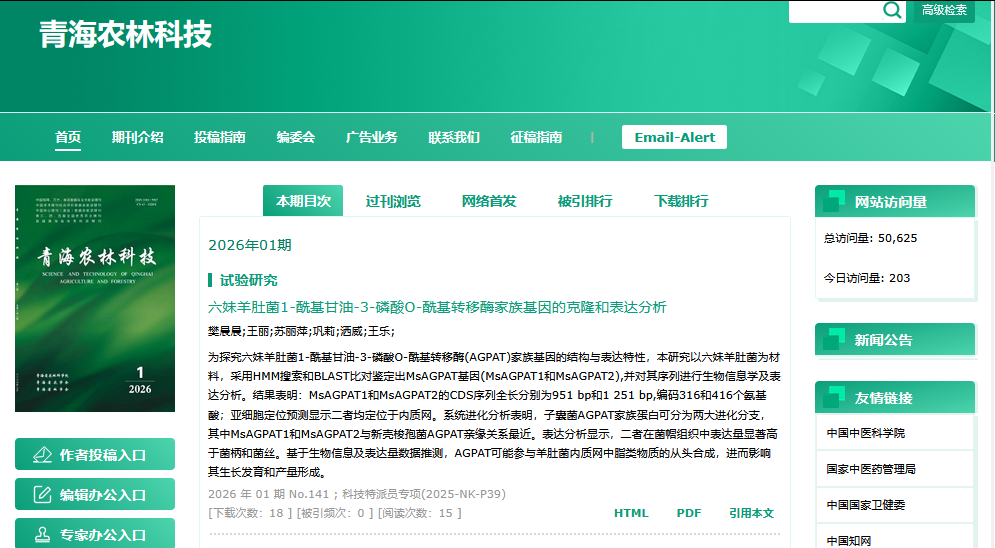
Task: Click square icon beside 网站访问量
Action: 833,201
